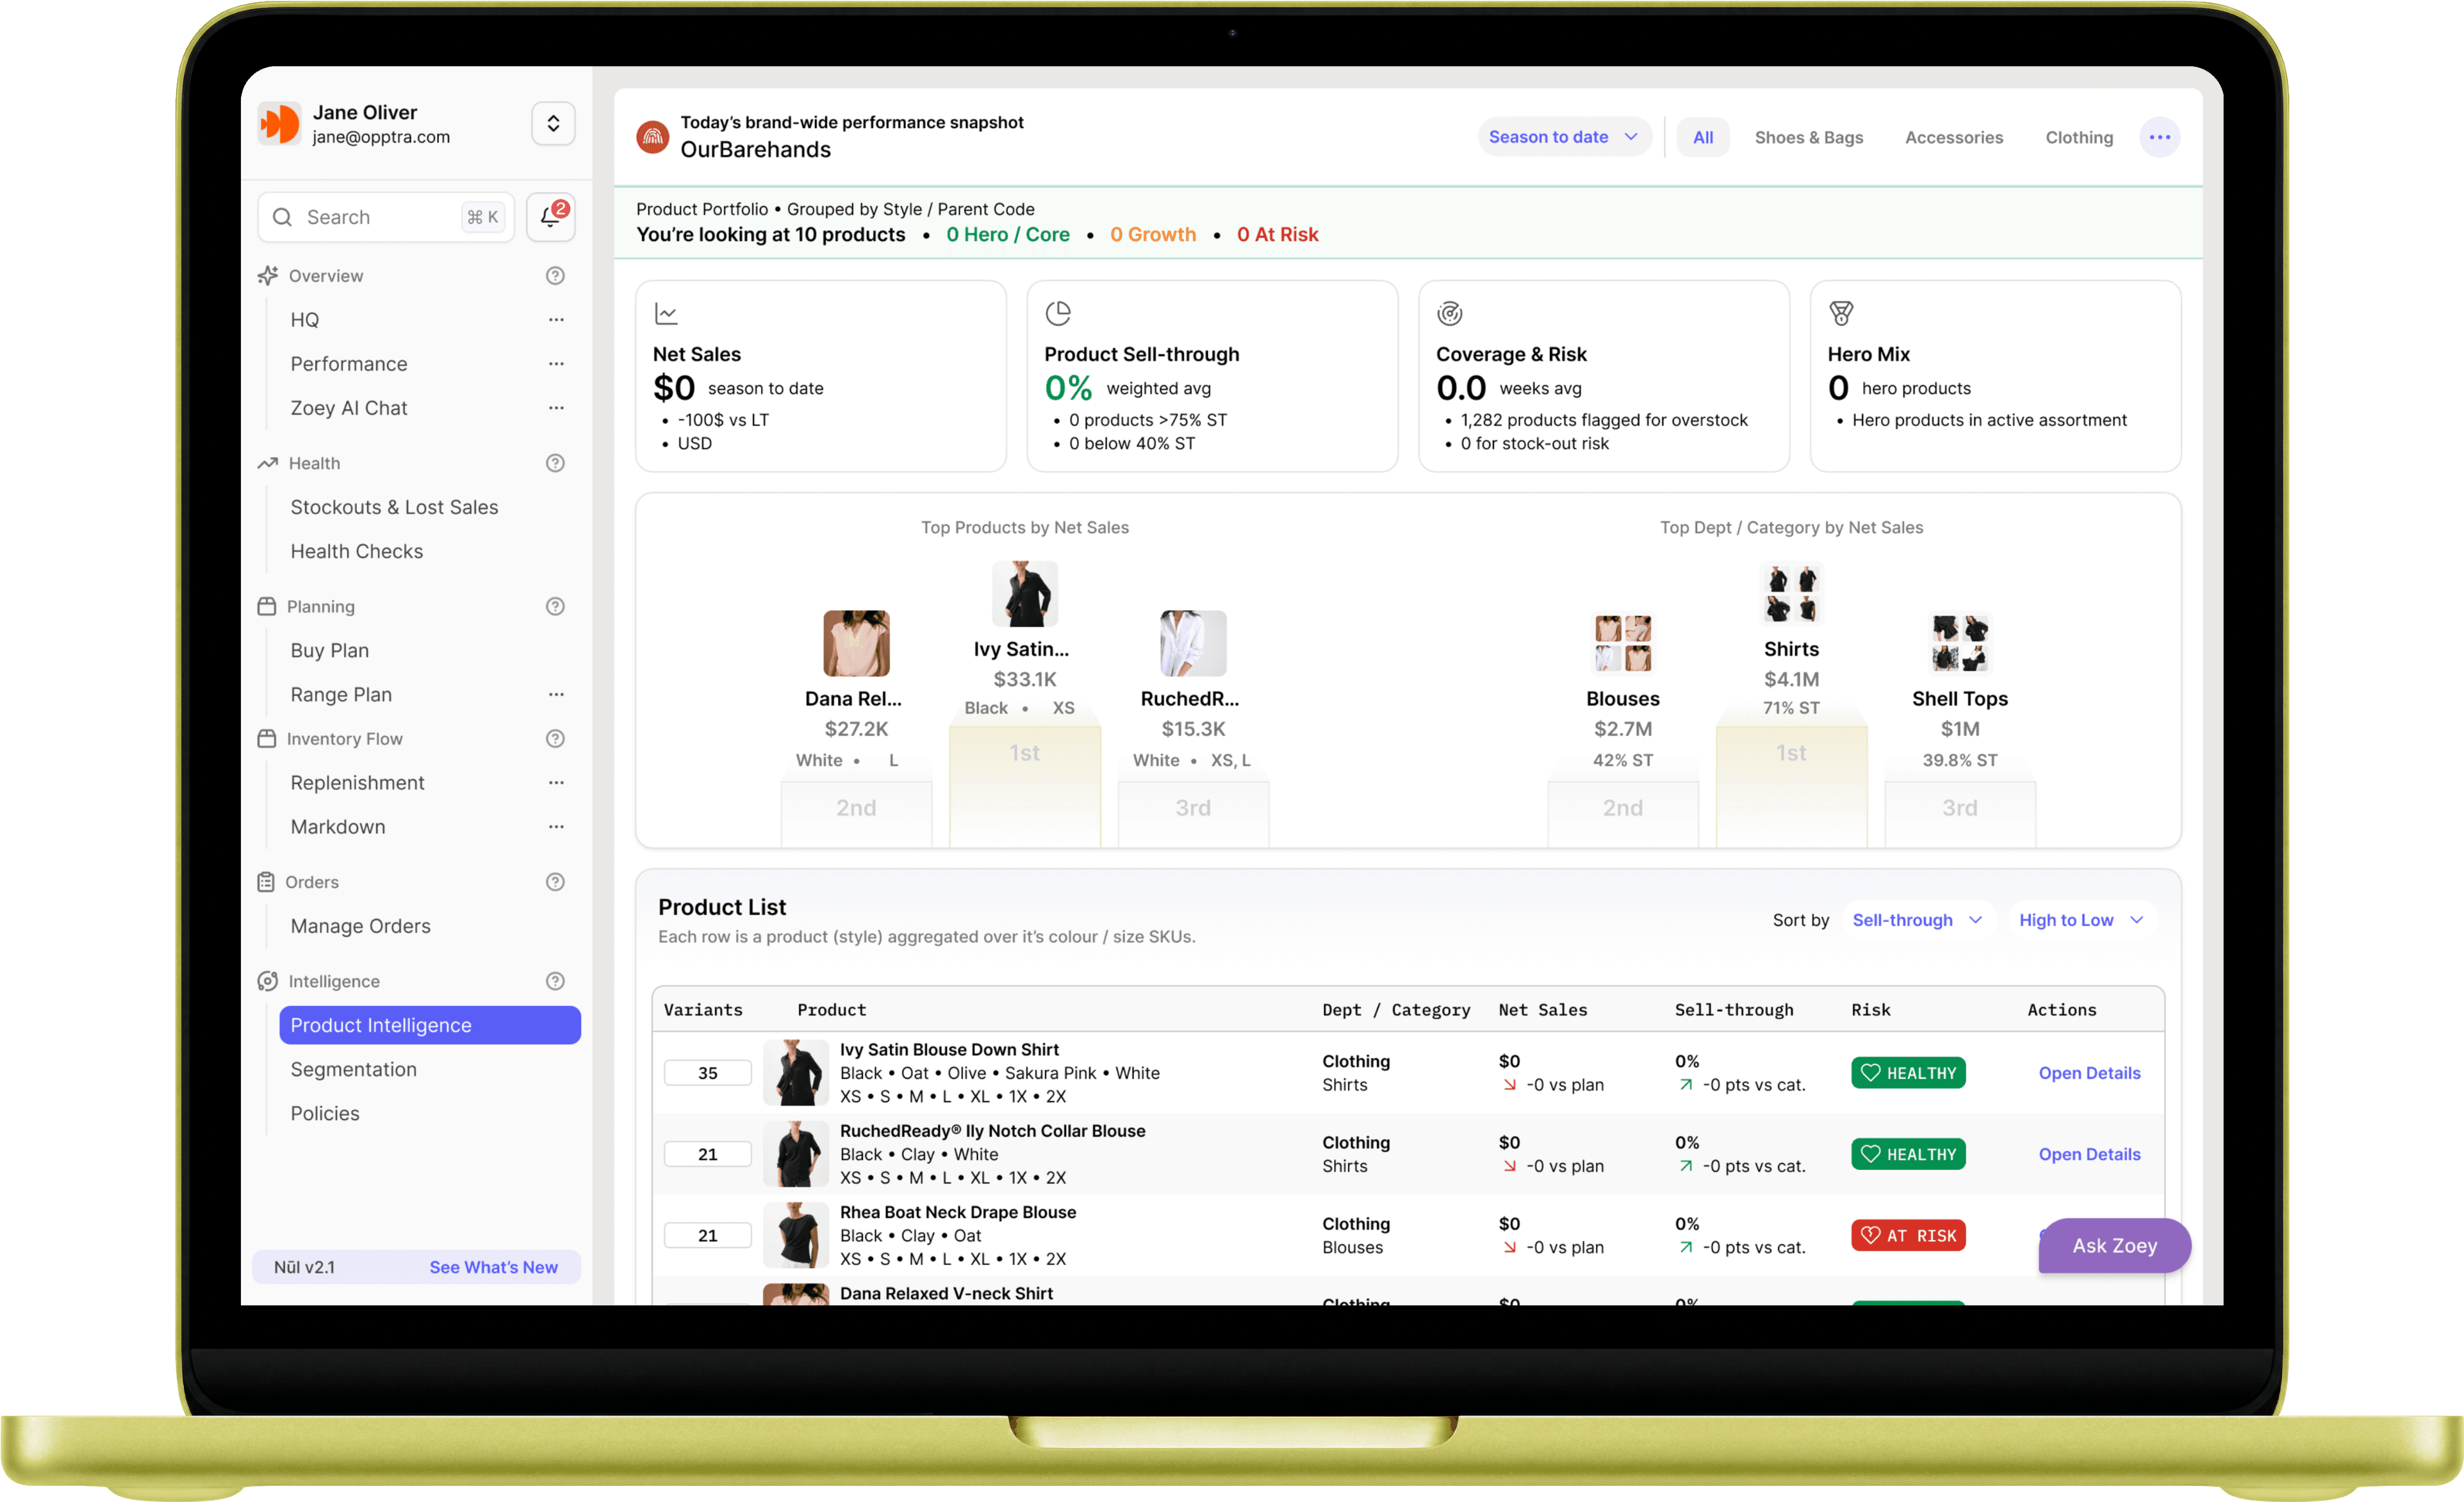
Task: Open the ellipsis menu next to Range Plan
Action: point(556,695)
